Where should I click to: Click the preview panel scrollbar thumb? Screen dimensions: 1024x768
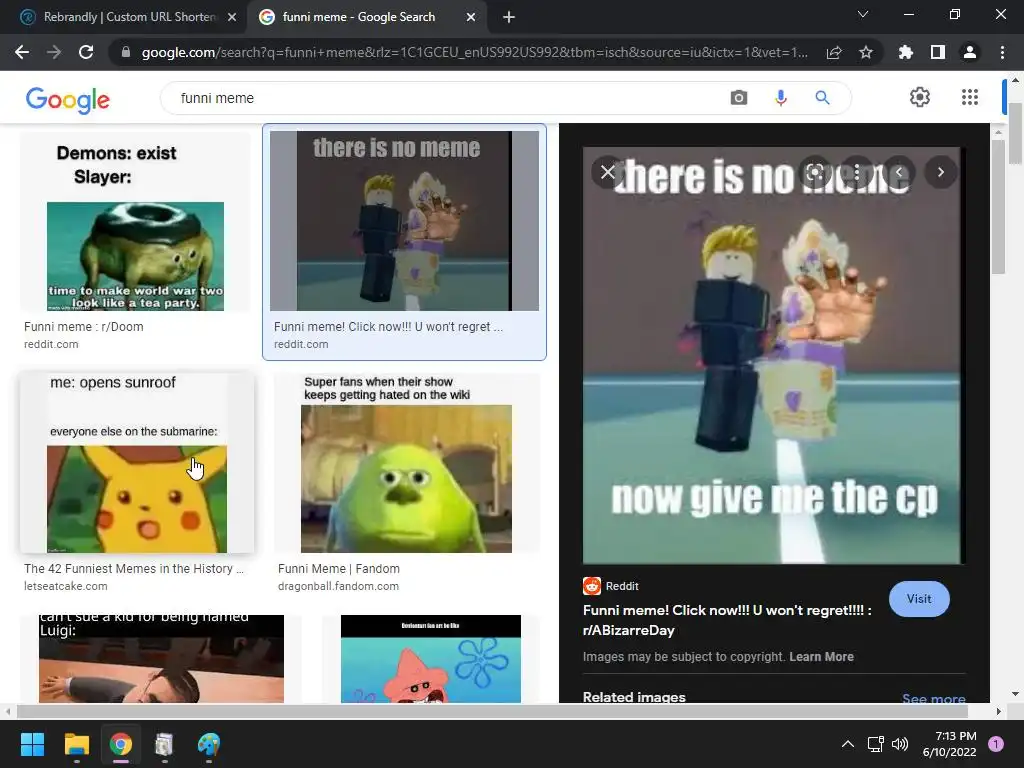point(998,207)
